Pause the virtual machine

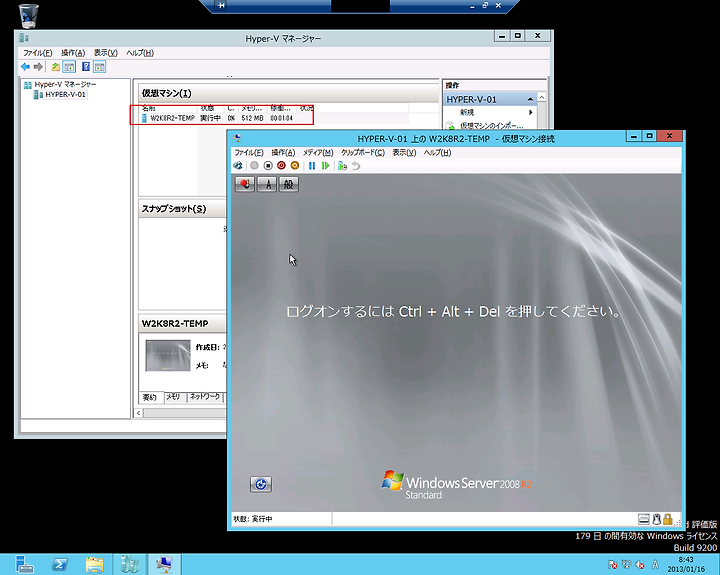[x=312, y=166]
